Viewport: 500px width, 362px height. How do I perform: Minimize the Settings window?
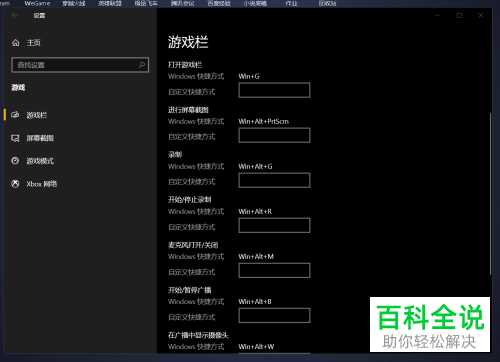437,15
